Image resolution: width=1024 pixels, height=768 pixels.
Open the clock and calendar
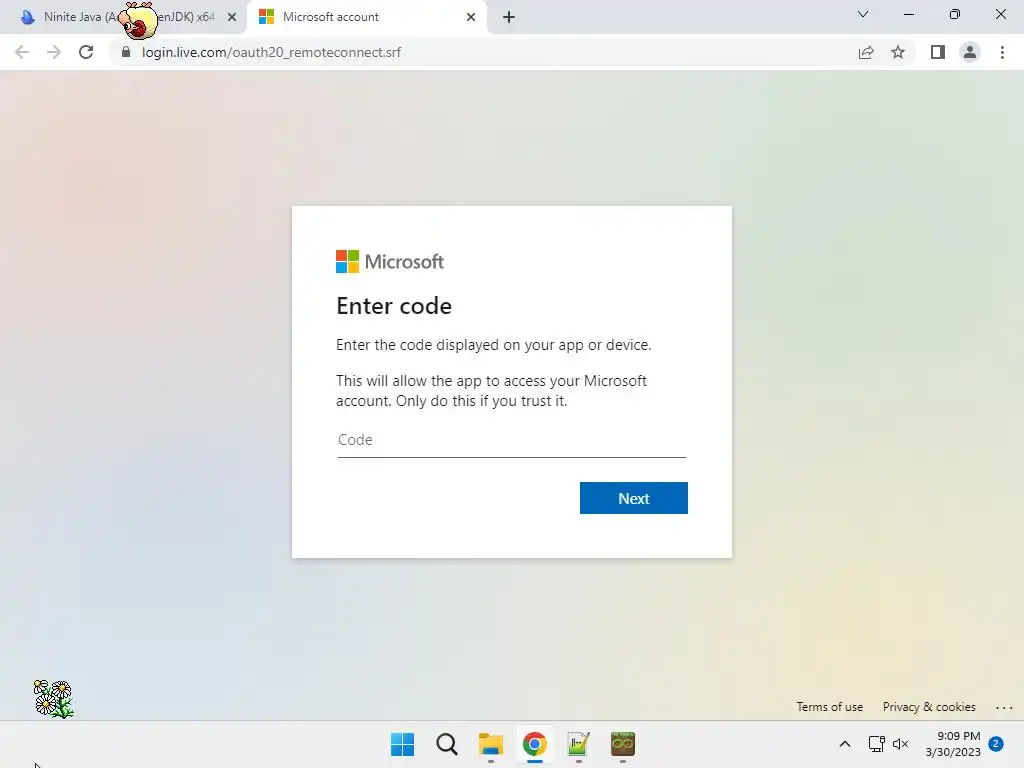click(x=953, y=744)
